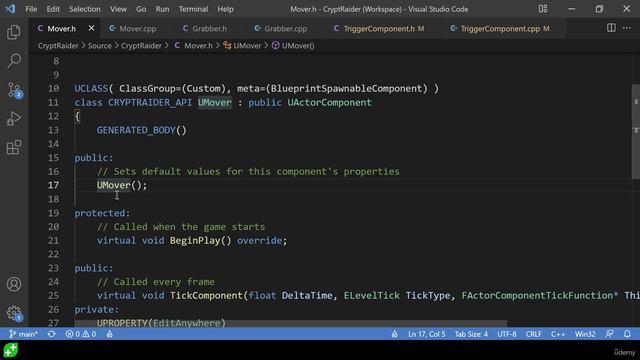Click TickComponent on line 25
This screenshot has height=360, width=640.
[x=206, y=296]
